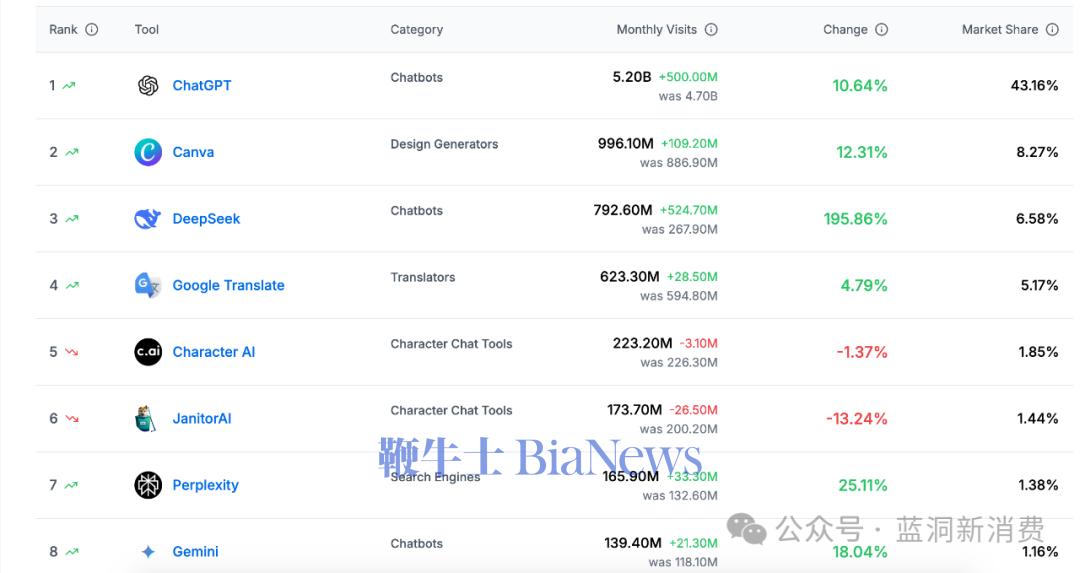Open the DeepSeek tool link
This screenshot has width=1080, height=573.
[206, 219]
